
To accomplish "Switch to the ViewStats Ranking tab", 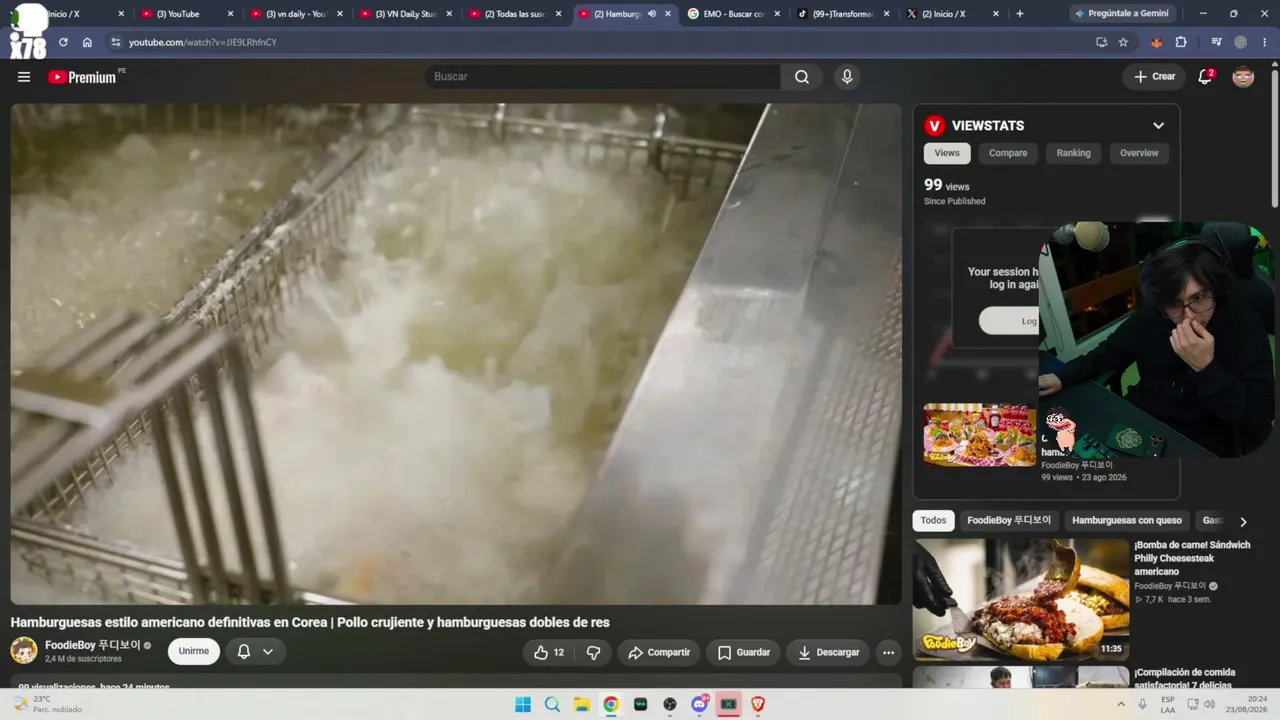I will pyautogui.click(x=1073, y=153).
